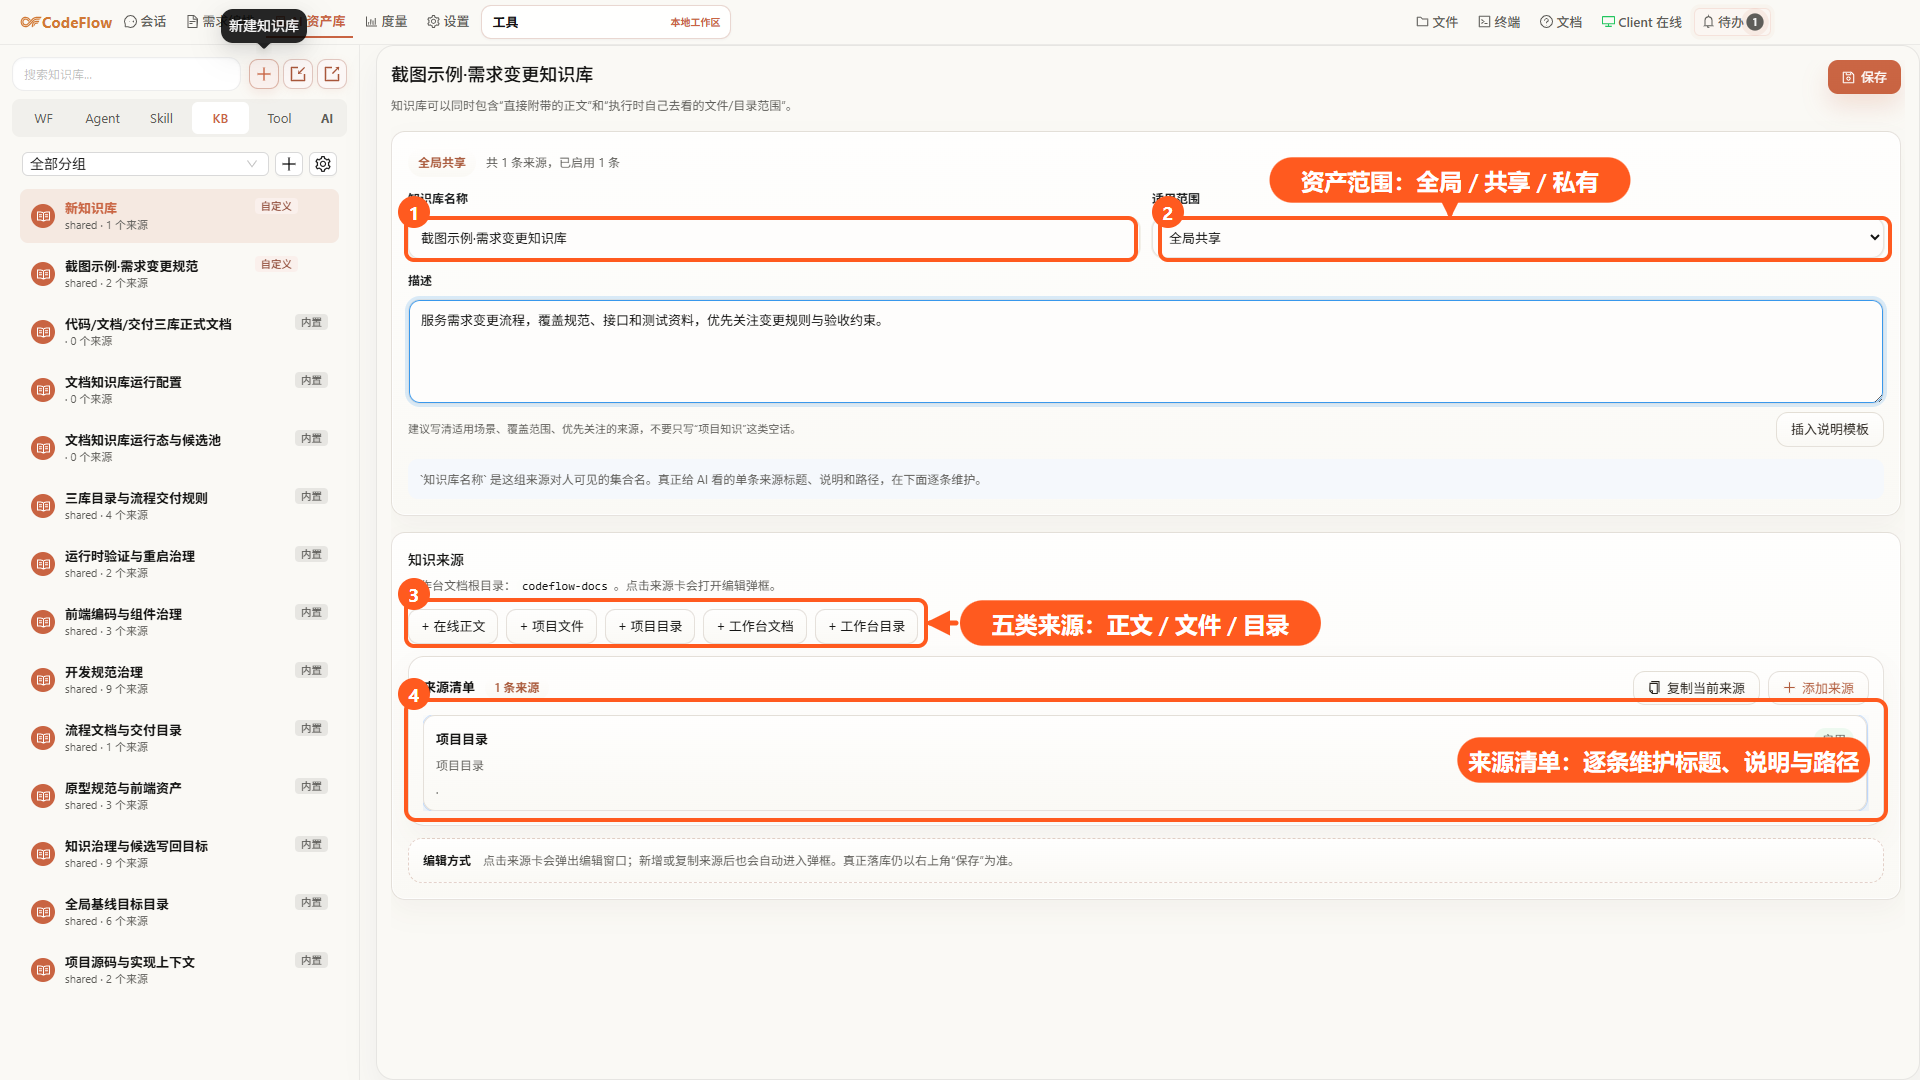Click the 内置 tag on 运行时验证与重启治理
1920x1080 pixels.
312,554
